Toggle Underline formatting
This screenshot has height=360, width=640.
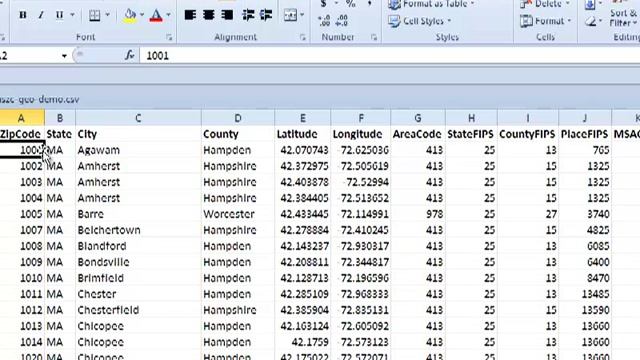(60, 16)
